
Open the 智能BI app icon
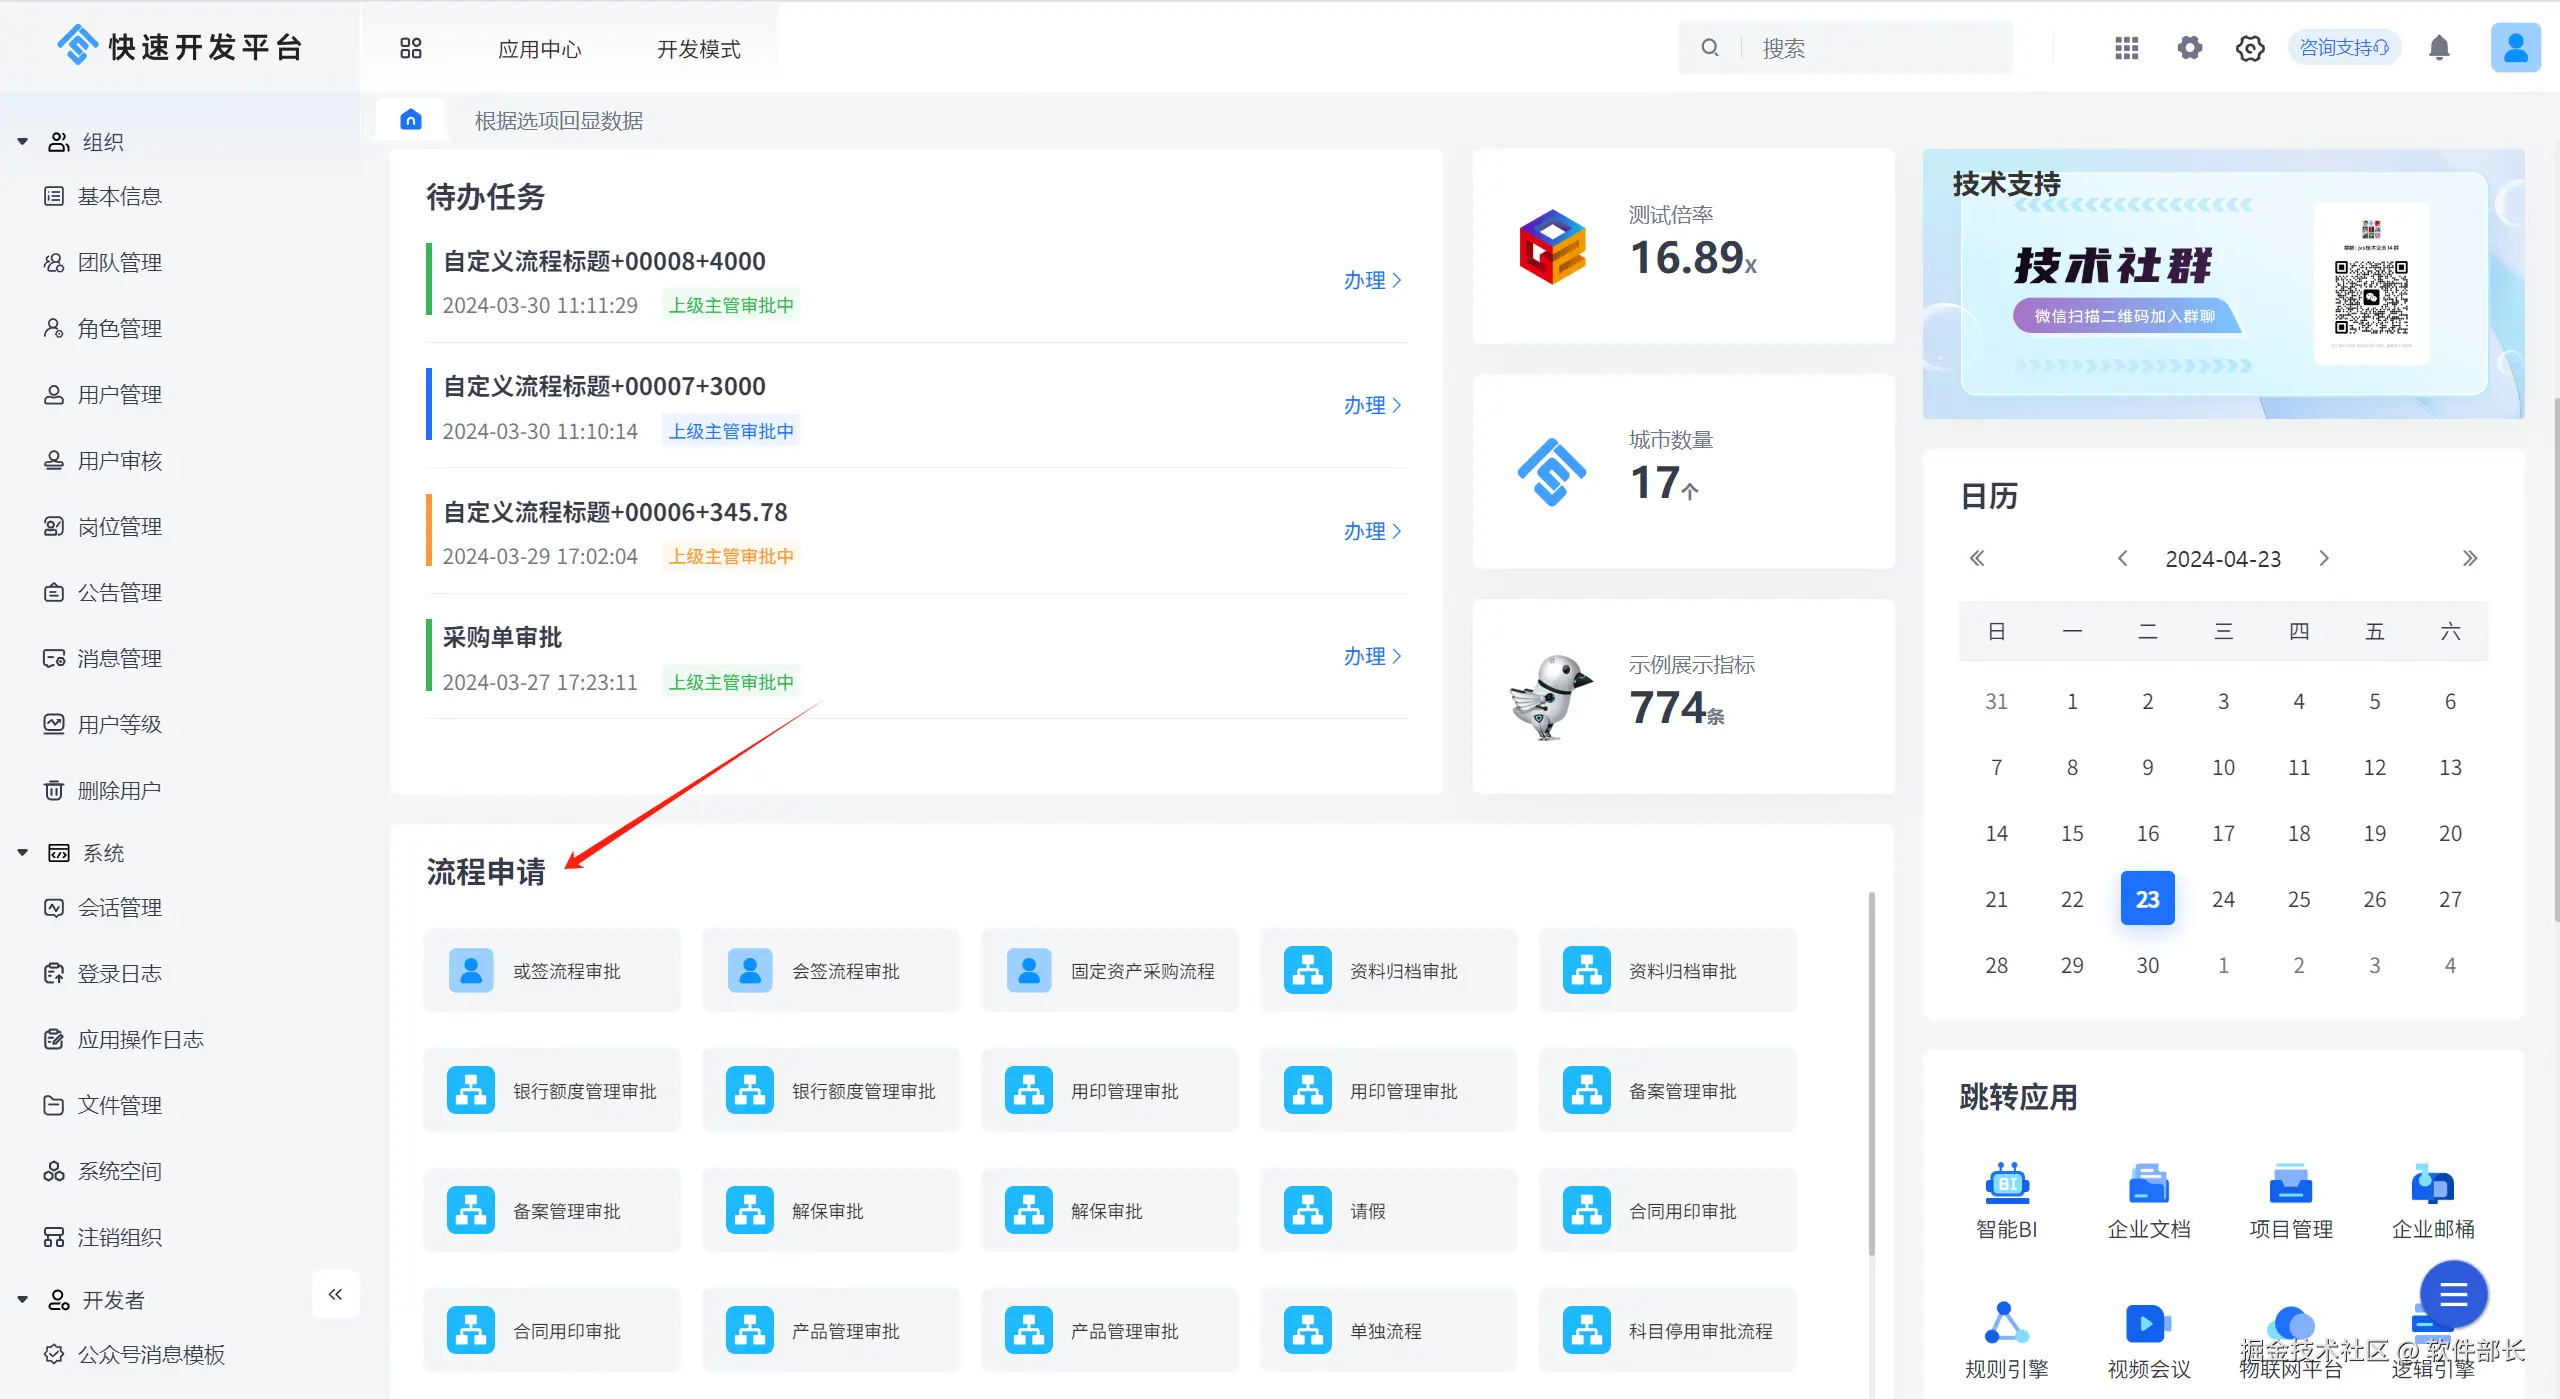click(2006, 1185)
